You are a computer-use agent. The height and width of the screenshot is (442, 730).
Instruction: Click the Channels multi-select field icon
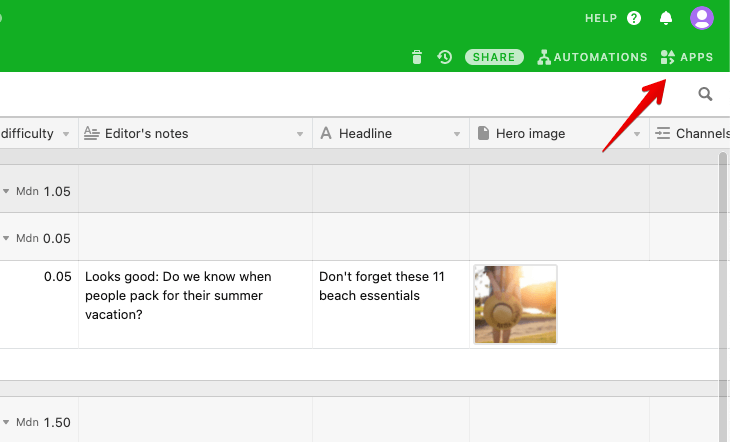point(662,134)
